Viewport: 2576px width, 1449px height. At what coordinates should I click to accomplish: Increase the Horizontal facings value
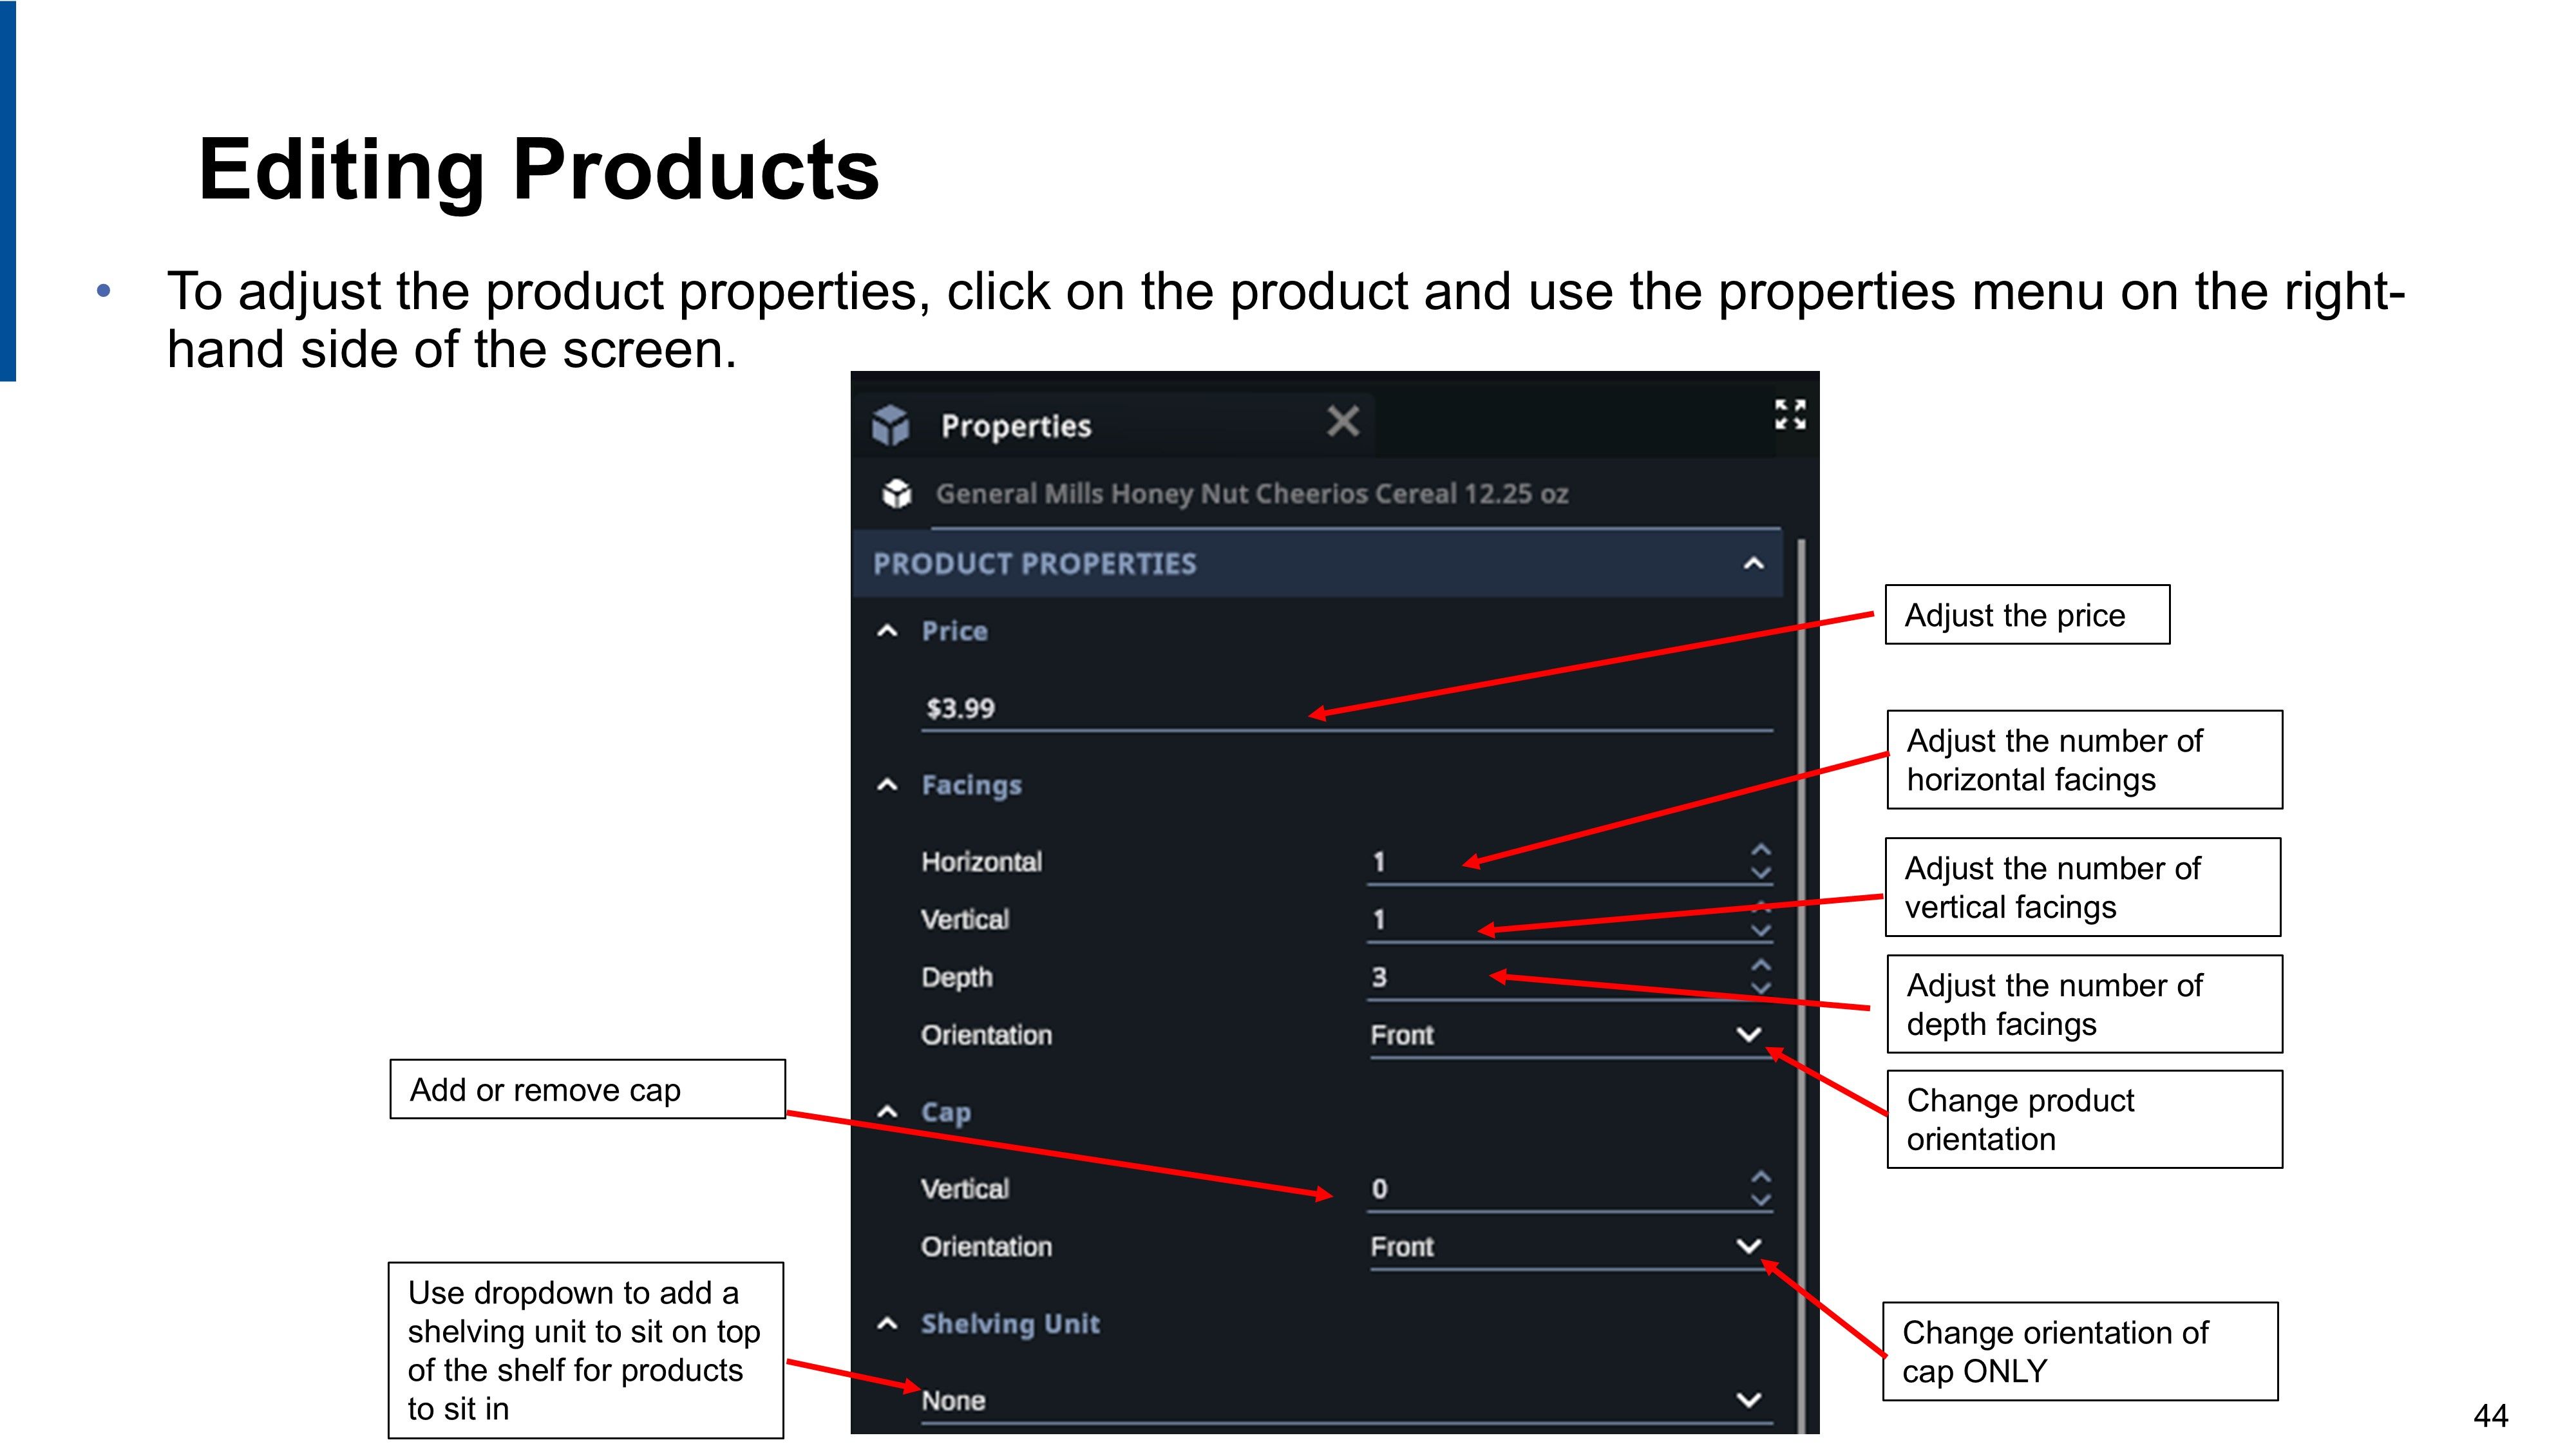[1761, 850]
